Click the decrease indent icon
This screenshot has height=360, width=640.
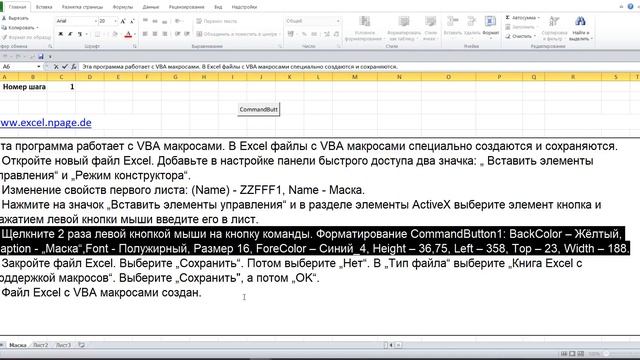click(x=178, y=34)
